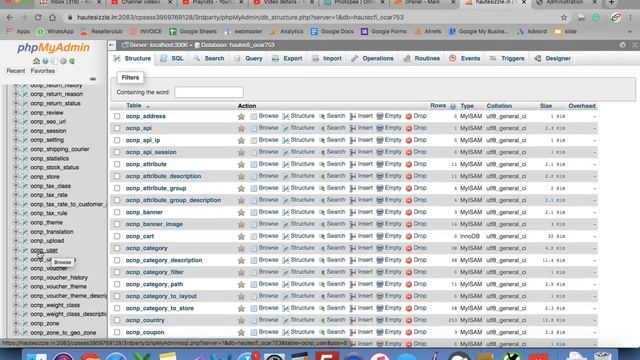Expand ocnp_upload tree node

pos(16,241)
